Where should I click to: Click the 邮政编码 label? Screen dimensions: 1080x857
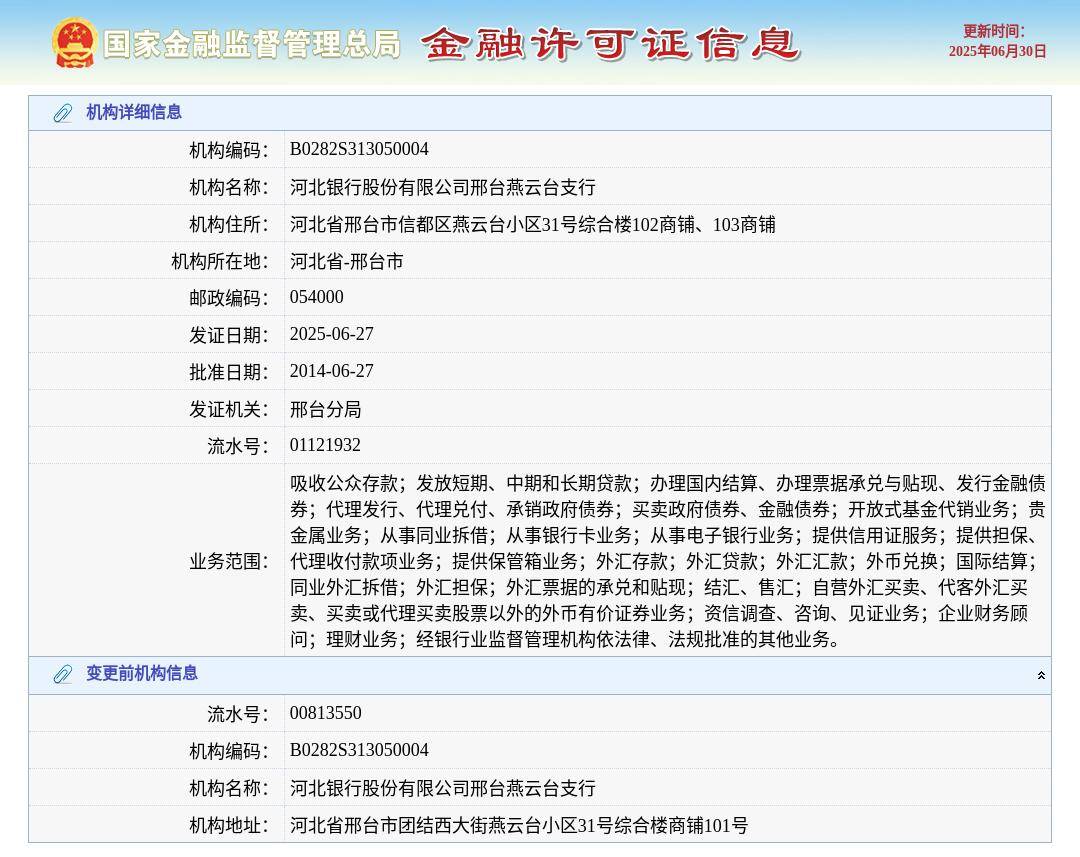point(229,298)
